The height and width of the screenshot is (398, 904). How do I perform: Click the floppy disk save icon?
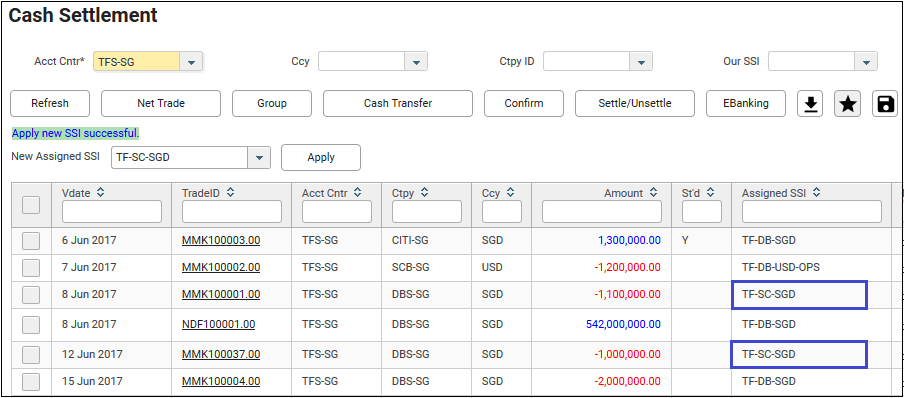click(885, 104)
